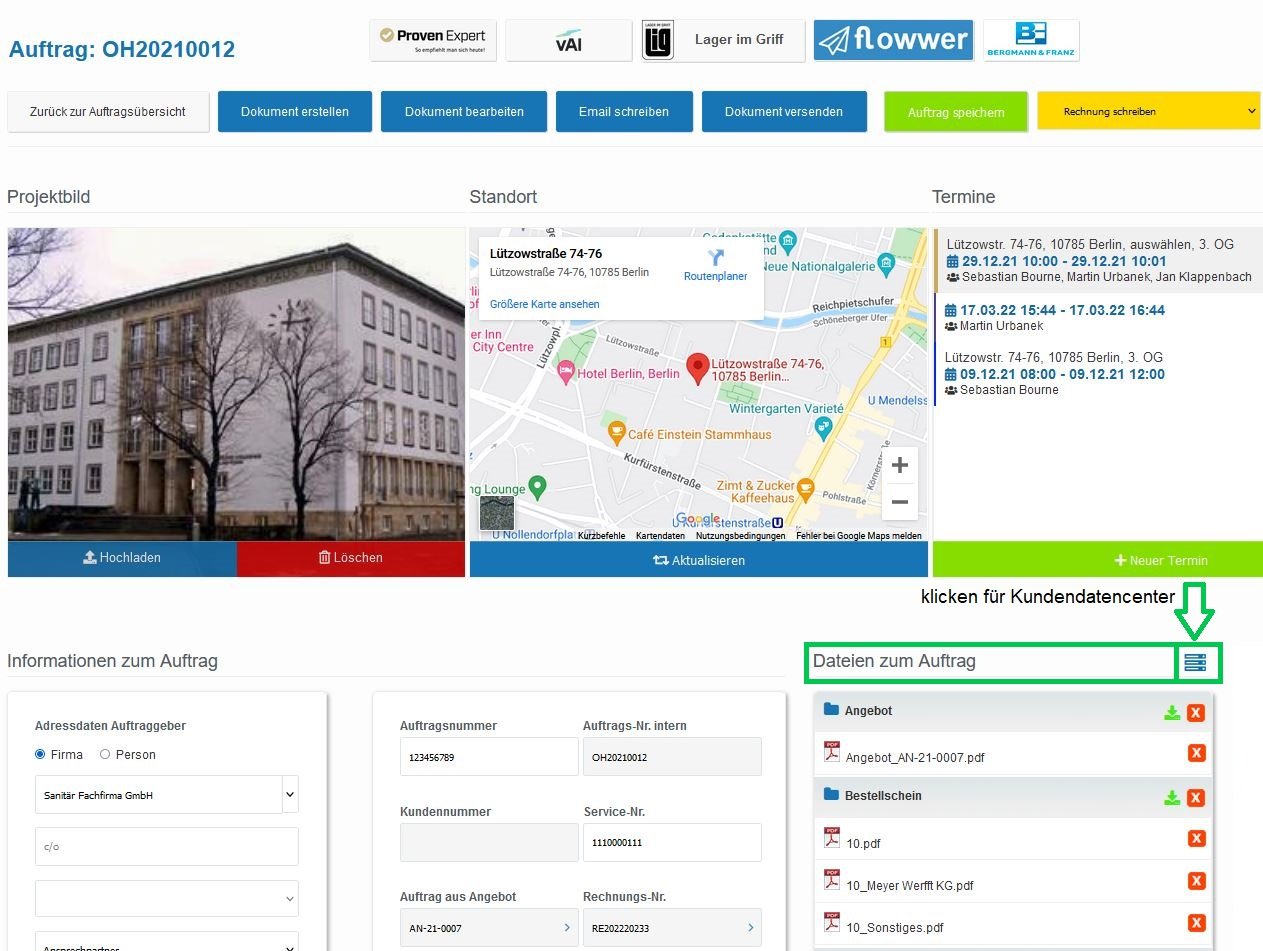Click the PDF icon of 10_Sonstiges.pdf
Viewport: 1263px width, 951px height.
pyautogui.click(x=832, y=922)
